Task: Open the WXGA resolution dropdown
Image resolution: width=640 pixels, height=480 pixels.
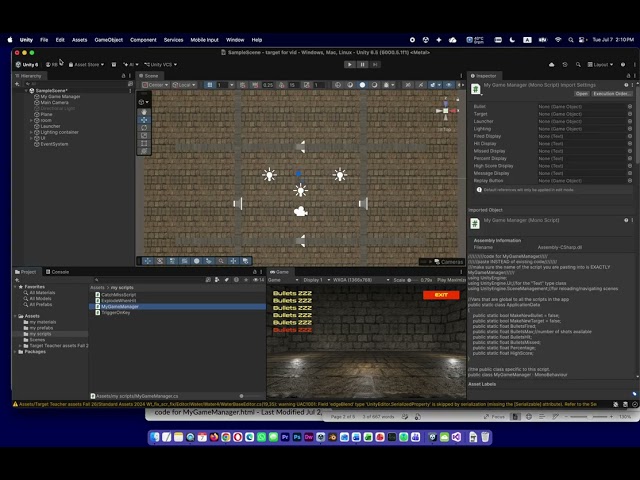Action: (361, 280)
